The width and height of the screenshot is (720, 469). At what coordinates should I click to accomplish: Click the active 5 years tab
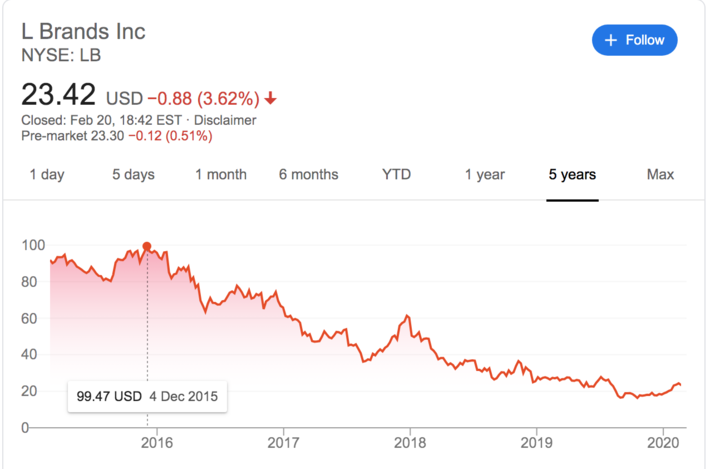pos(572,175)
